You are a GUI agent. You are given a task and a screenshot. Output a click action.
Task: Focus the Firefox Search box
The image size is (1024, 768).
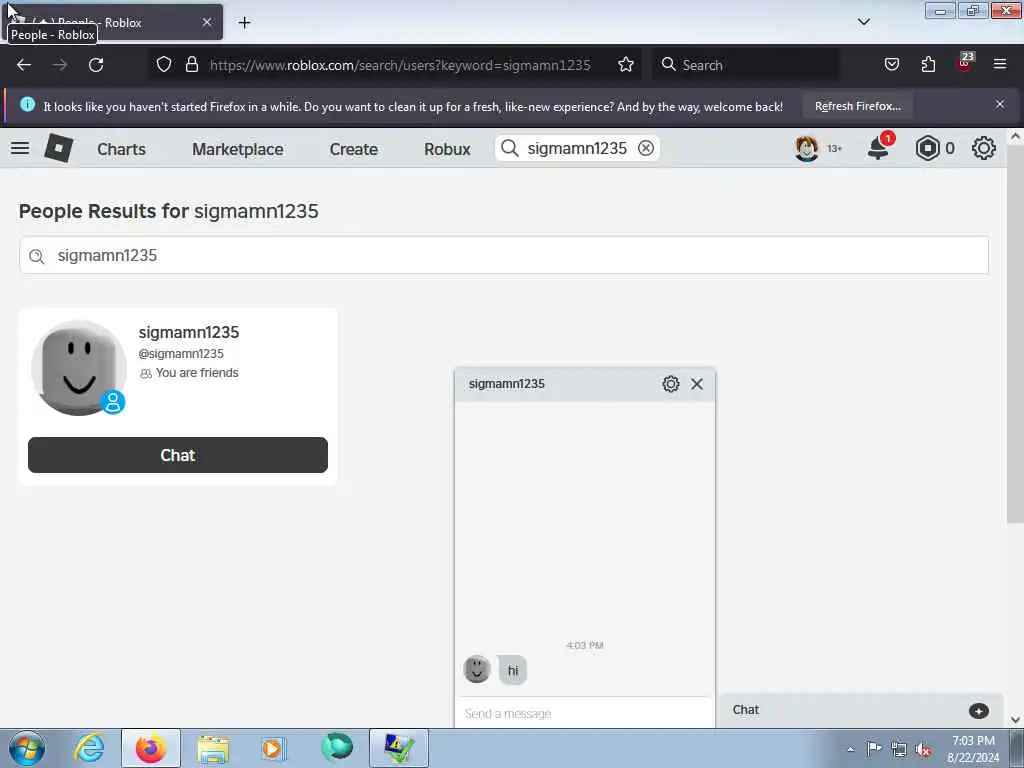pyautogui.click(x=748, y=65)
